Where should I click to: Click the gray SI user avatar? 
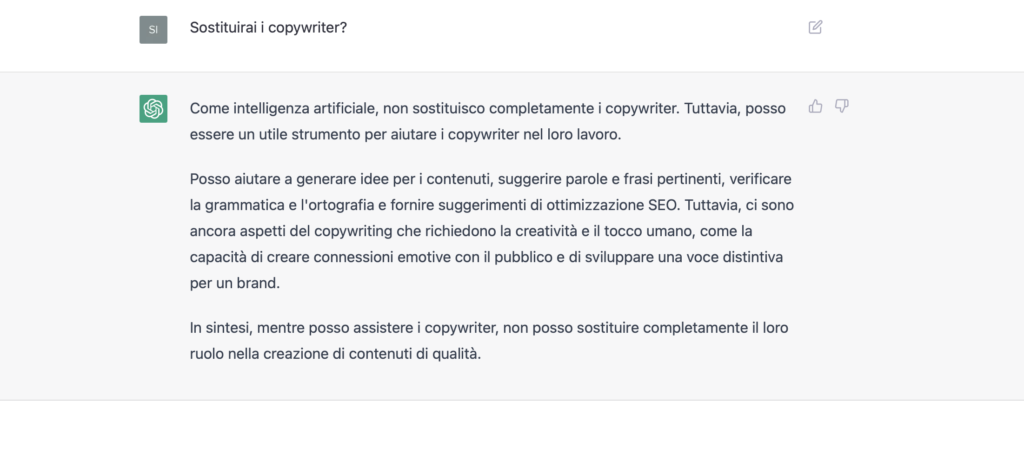[153, 29]
